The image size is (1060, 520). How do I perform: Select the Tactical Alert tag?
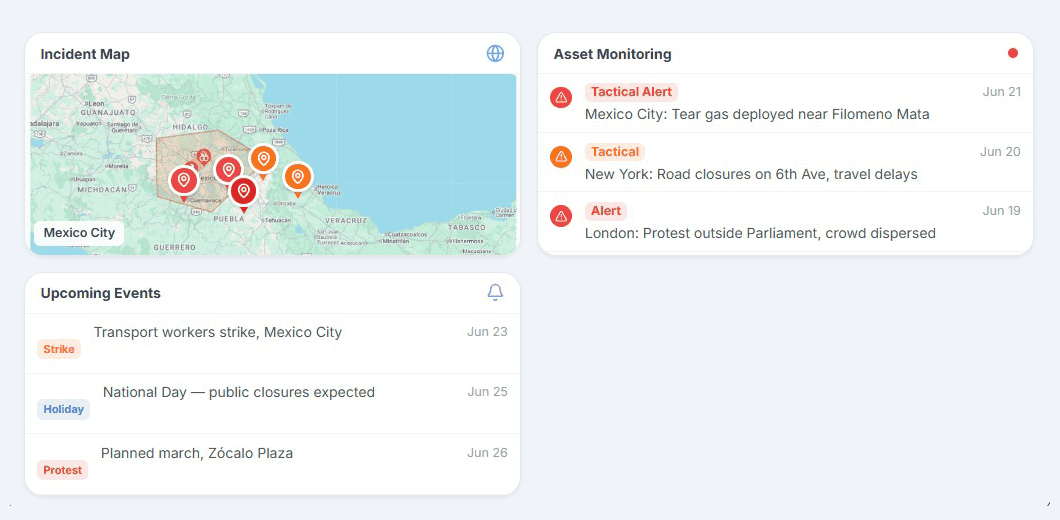[631, 93]
